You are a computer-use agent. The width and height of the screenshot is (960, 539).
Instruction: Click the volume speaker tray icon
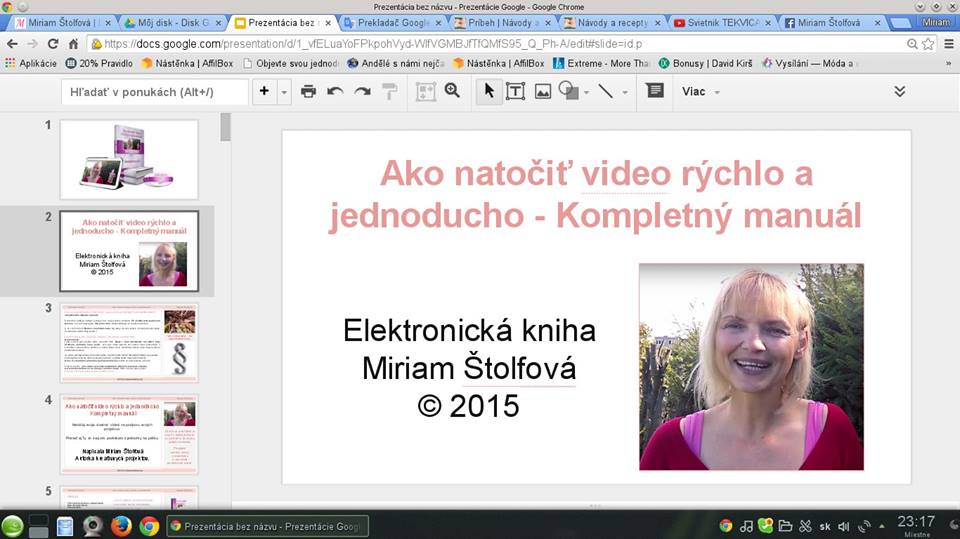pyautogui.click(x=844, y=526)
